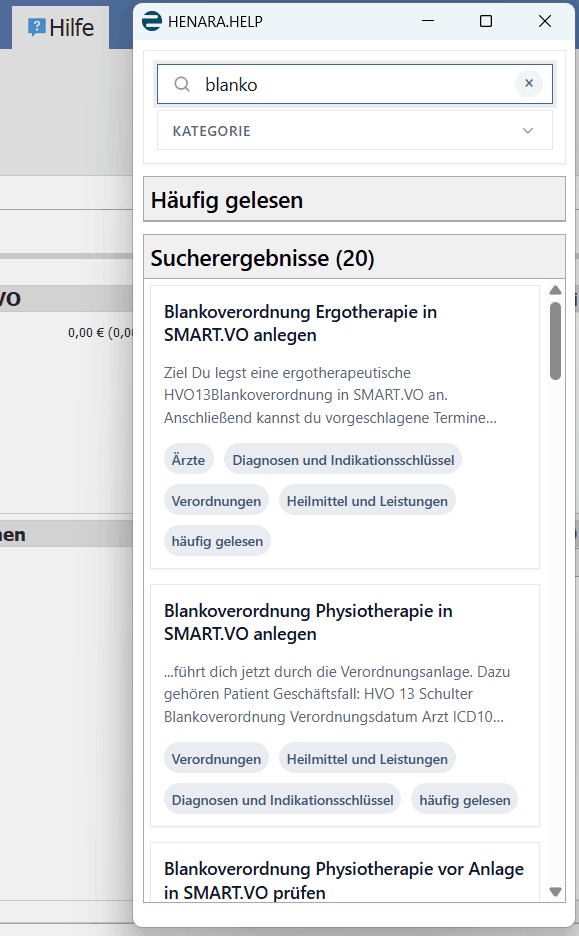
Task: Click häufig gelesen tag in Physiotherapie card
Action: click(x=464, y=800)
